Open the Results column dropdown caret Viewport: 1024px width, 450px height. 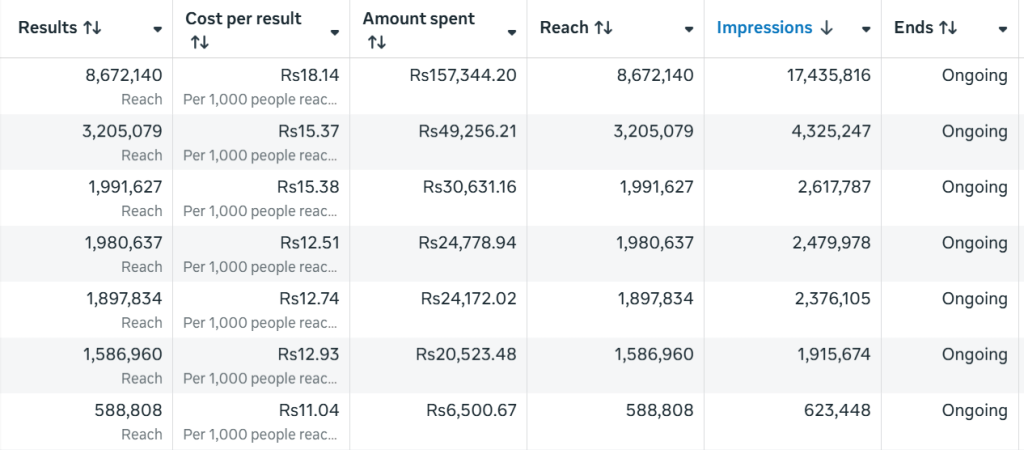(x=157, y=30)
